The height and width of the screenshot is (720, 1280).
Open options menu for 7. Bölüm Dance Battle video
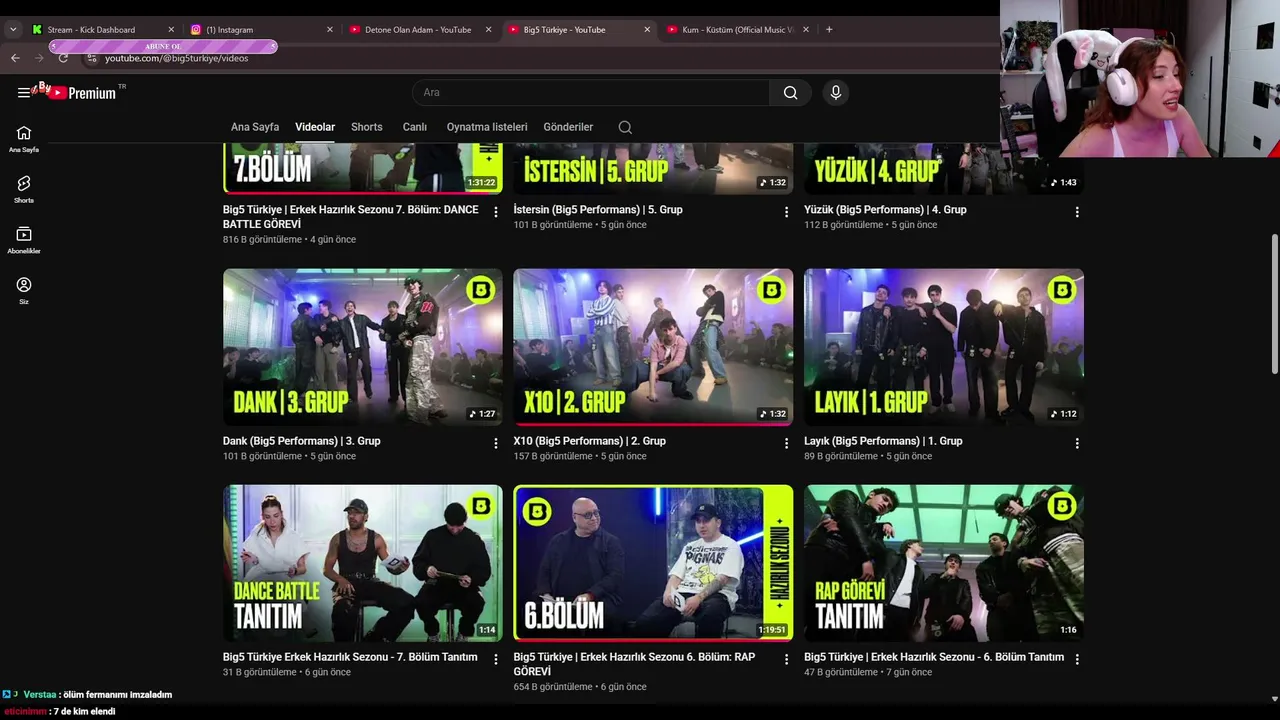[x=496, y=212]
